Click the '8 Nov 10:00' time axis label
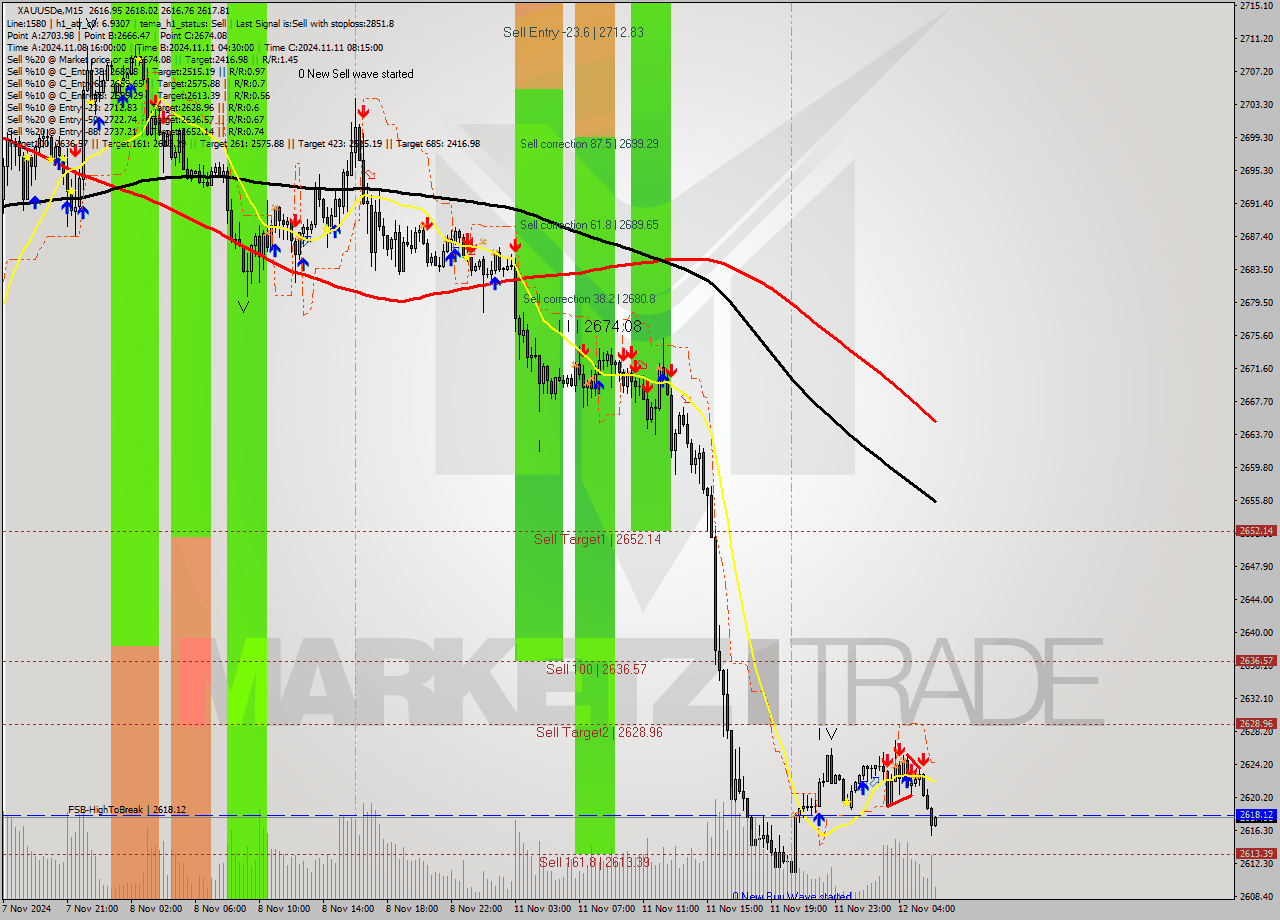Screen dimensions: 1280x920 click(x=284, y=909)
